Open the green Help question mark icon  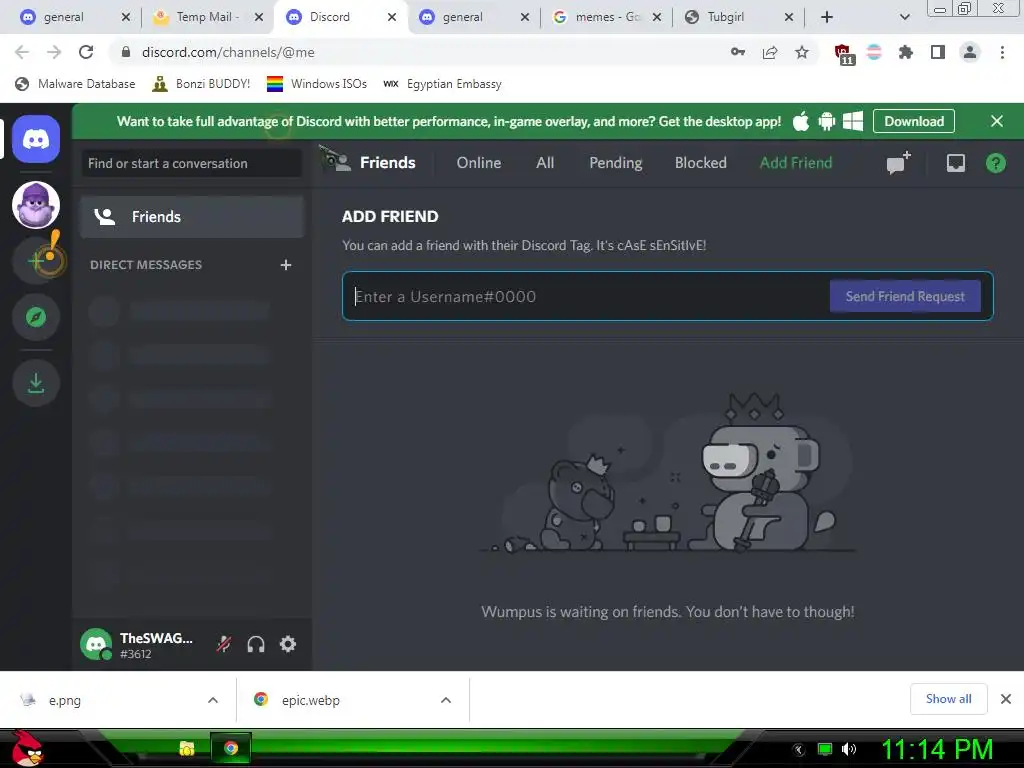coord(995,163)
